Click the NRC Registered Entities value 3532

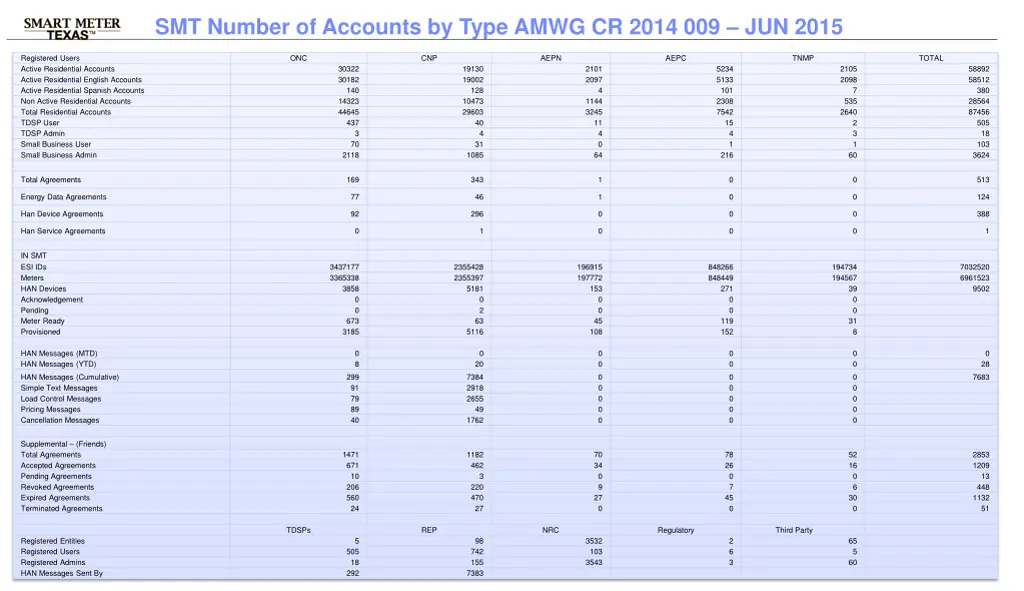point(593,541)
